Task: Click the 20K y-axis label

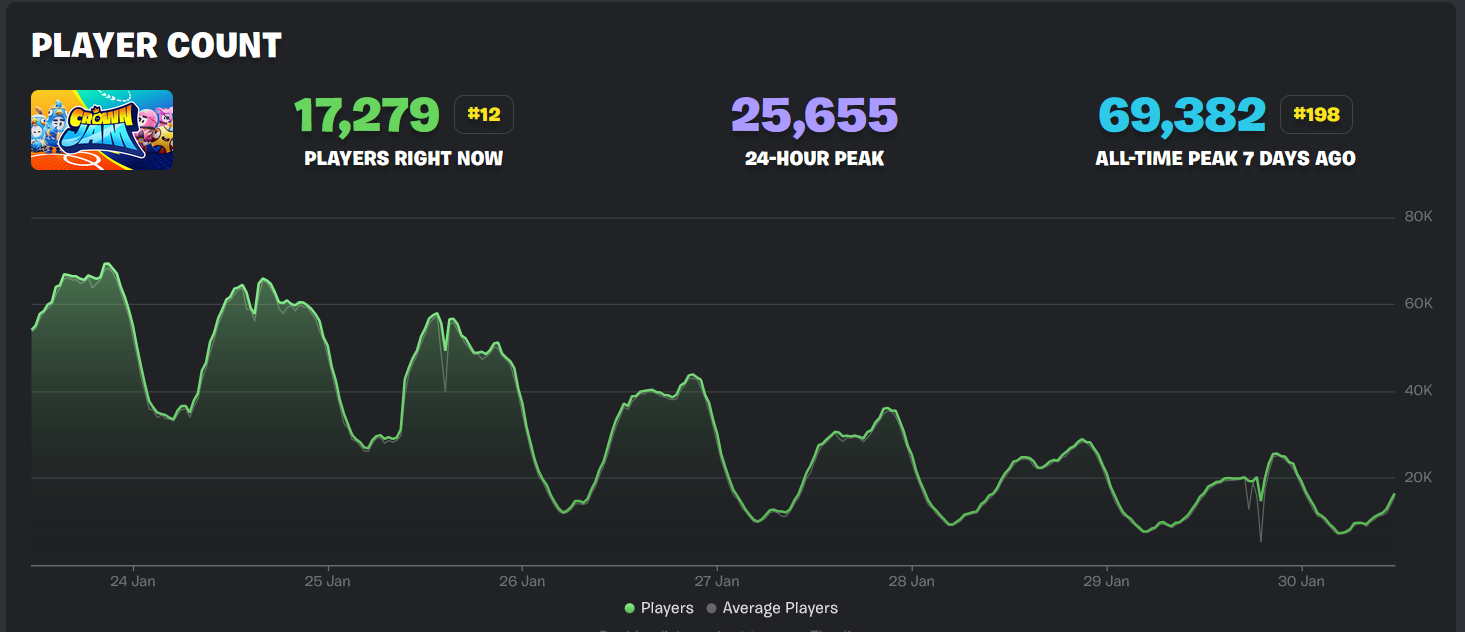Action: click(1418, 478)
